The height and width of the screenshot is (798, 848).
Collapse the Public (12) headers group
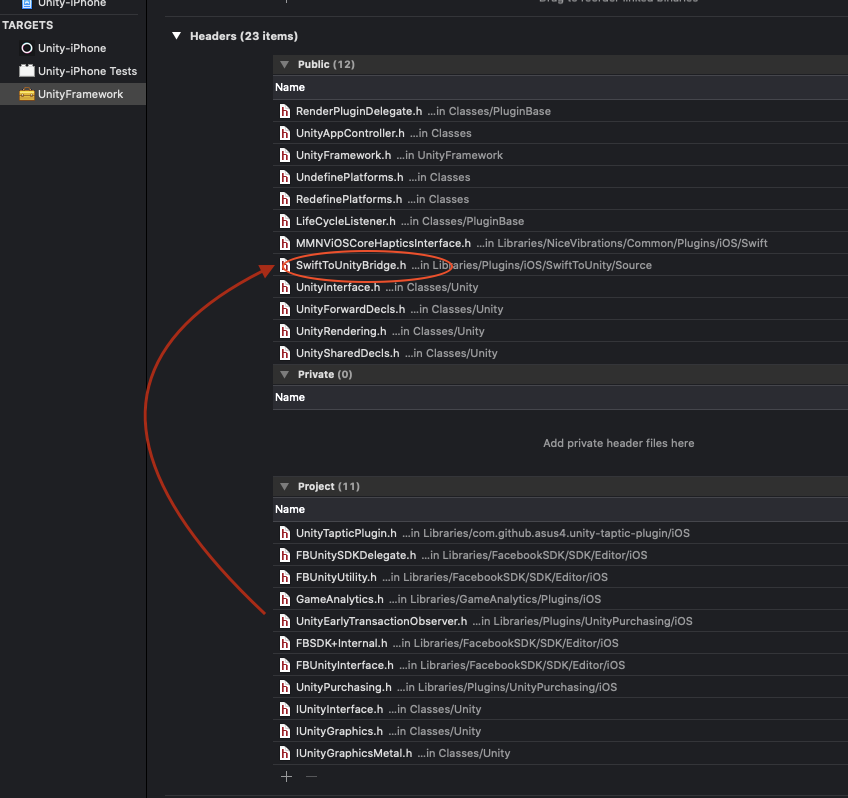284,64
